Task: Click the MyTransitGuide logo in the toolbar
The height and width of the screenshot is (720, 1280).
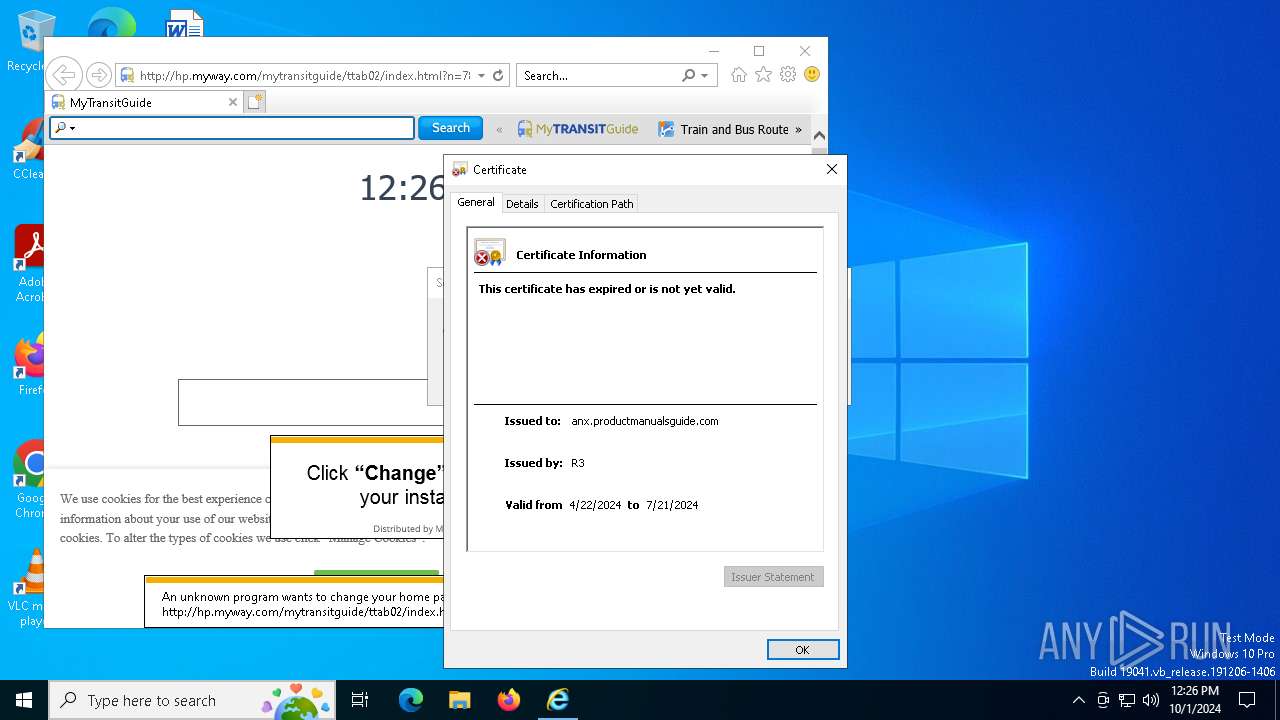Action: click(578, 129)
